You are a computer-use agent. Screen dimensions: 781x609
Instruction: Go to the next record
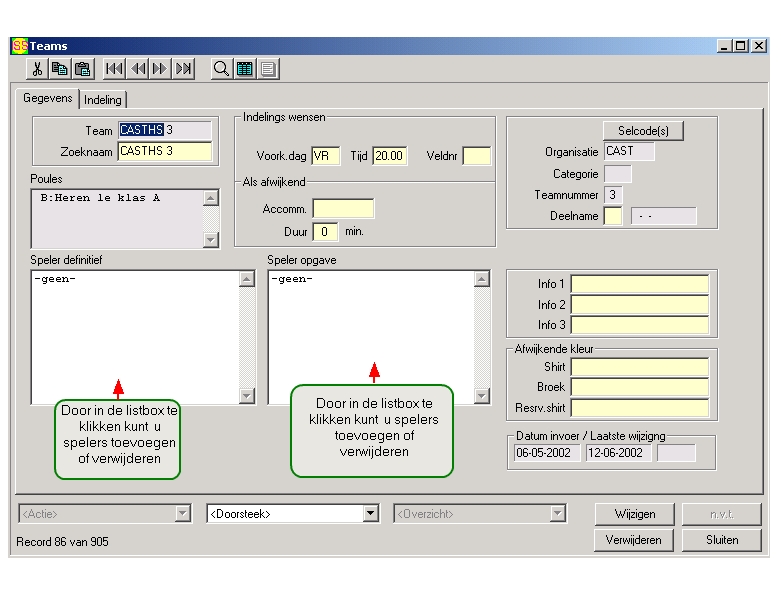[160, 69]
